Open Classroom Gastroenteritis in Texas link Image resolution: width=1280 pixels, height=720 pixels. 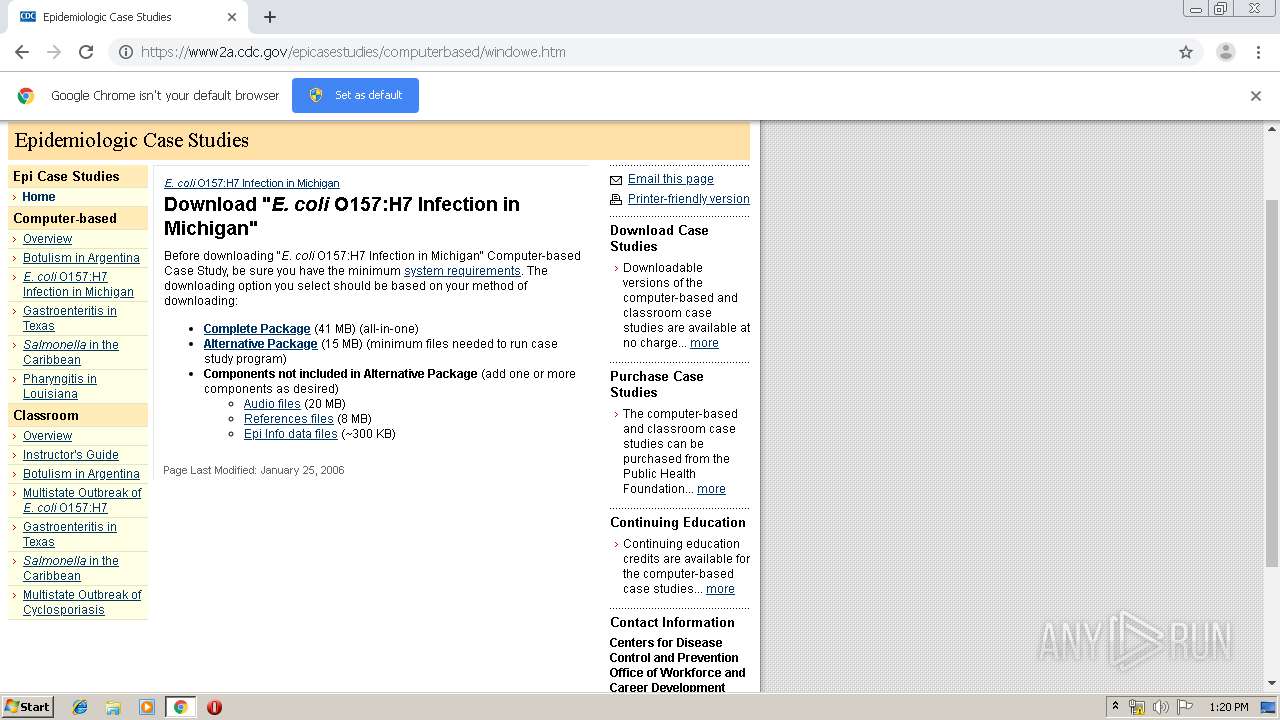[x=69, y=534]
